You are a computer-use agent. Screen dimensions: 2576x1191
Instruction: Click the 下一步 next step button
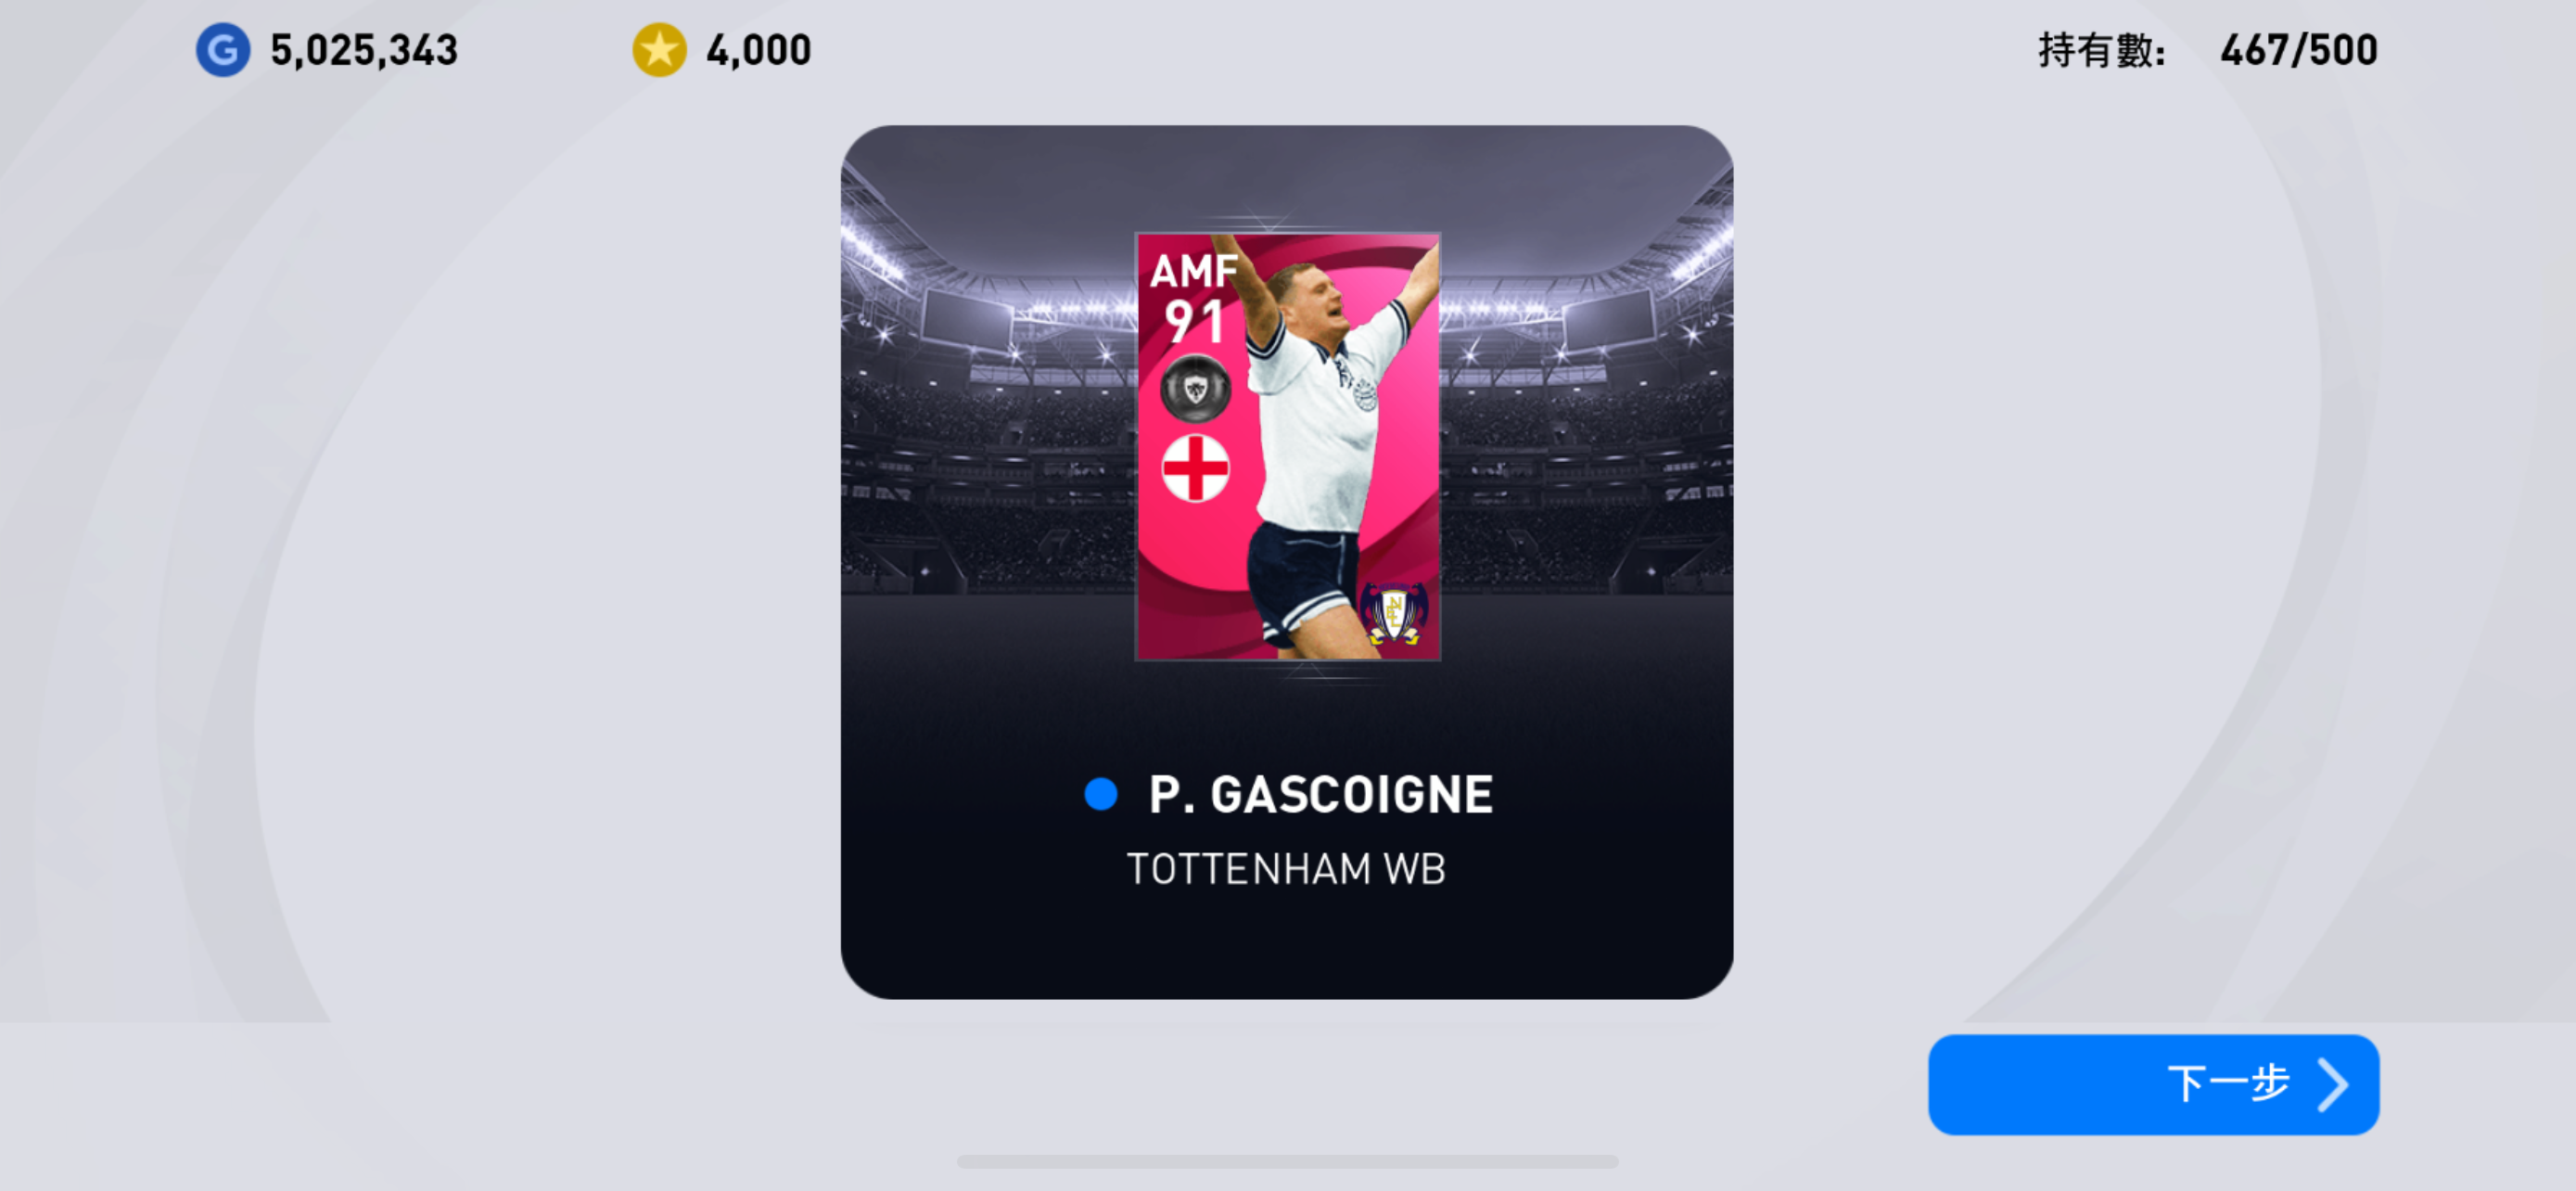pos(2153,1084)
